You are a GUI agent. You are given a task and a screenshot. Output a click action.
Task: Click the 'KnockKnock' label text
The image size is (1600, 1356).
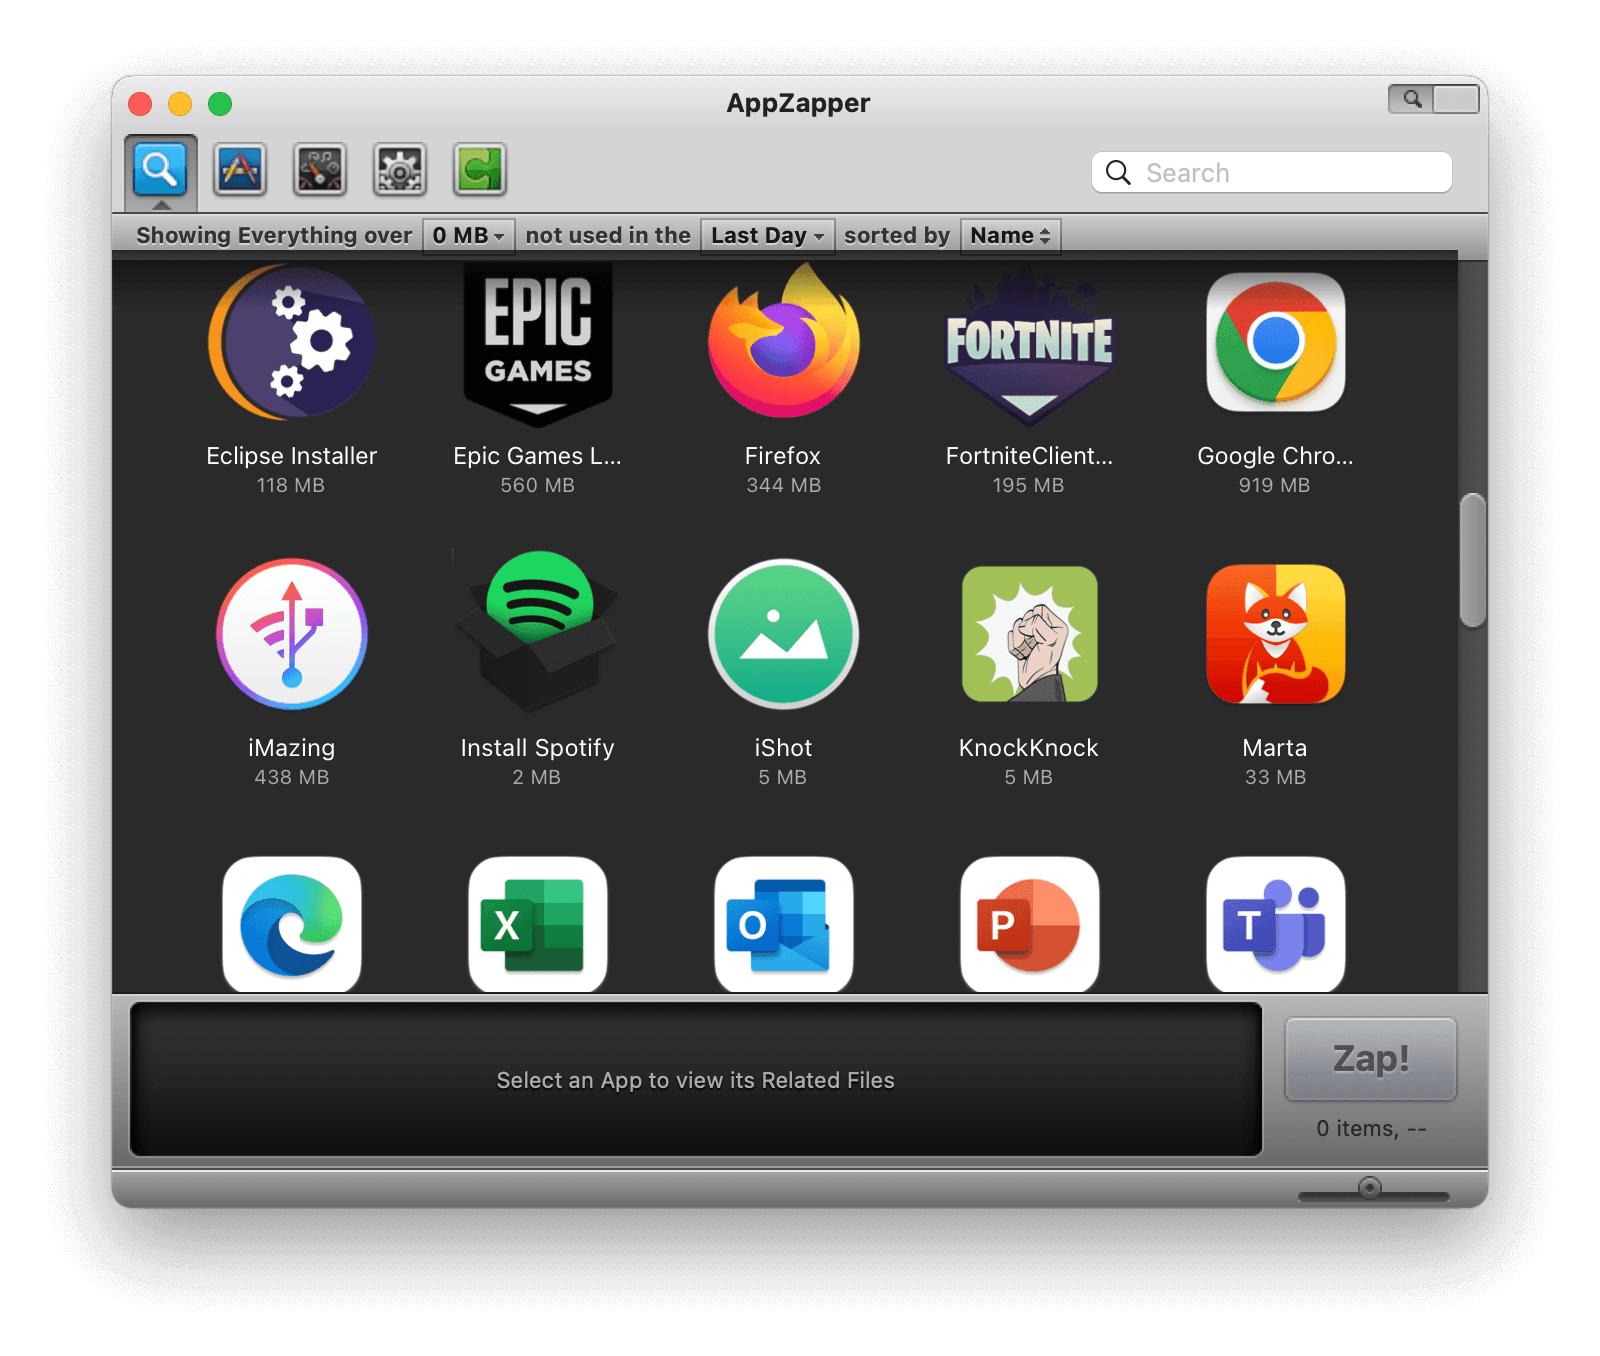click(x=1029, y=748)
